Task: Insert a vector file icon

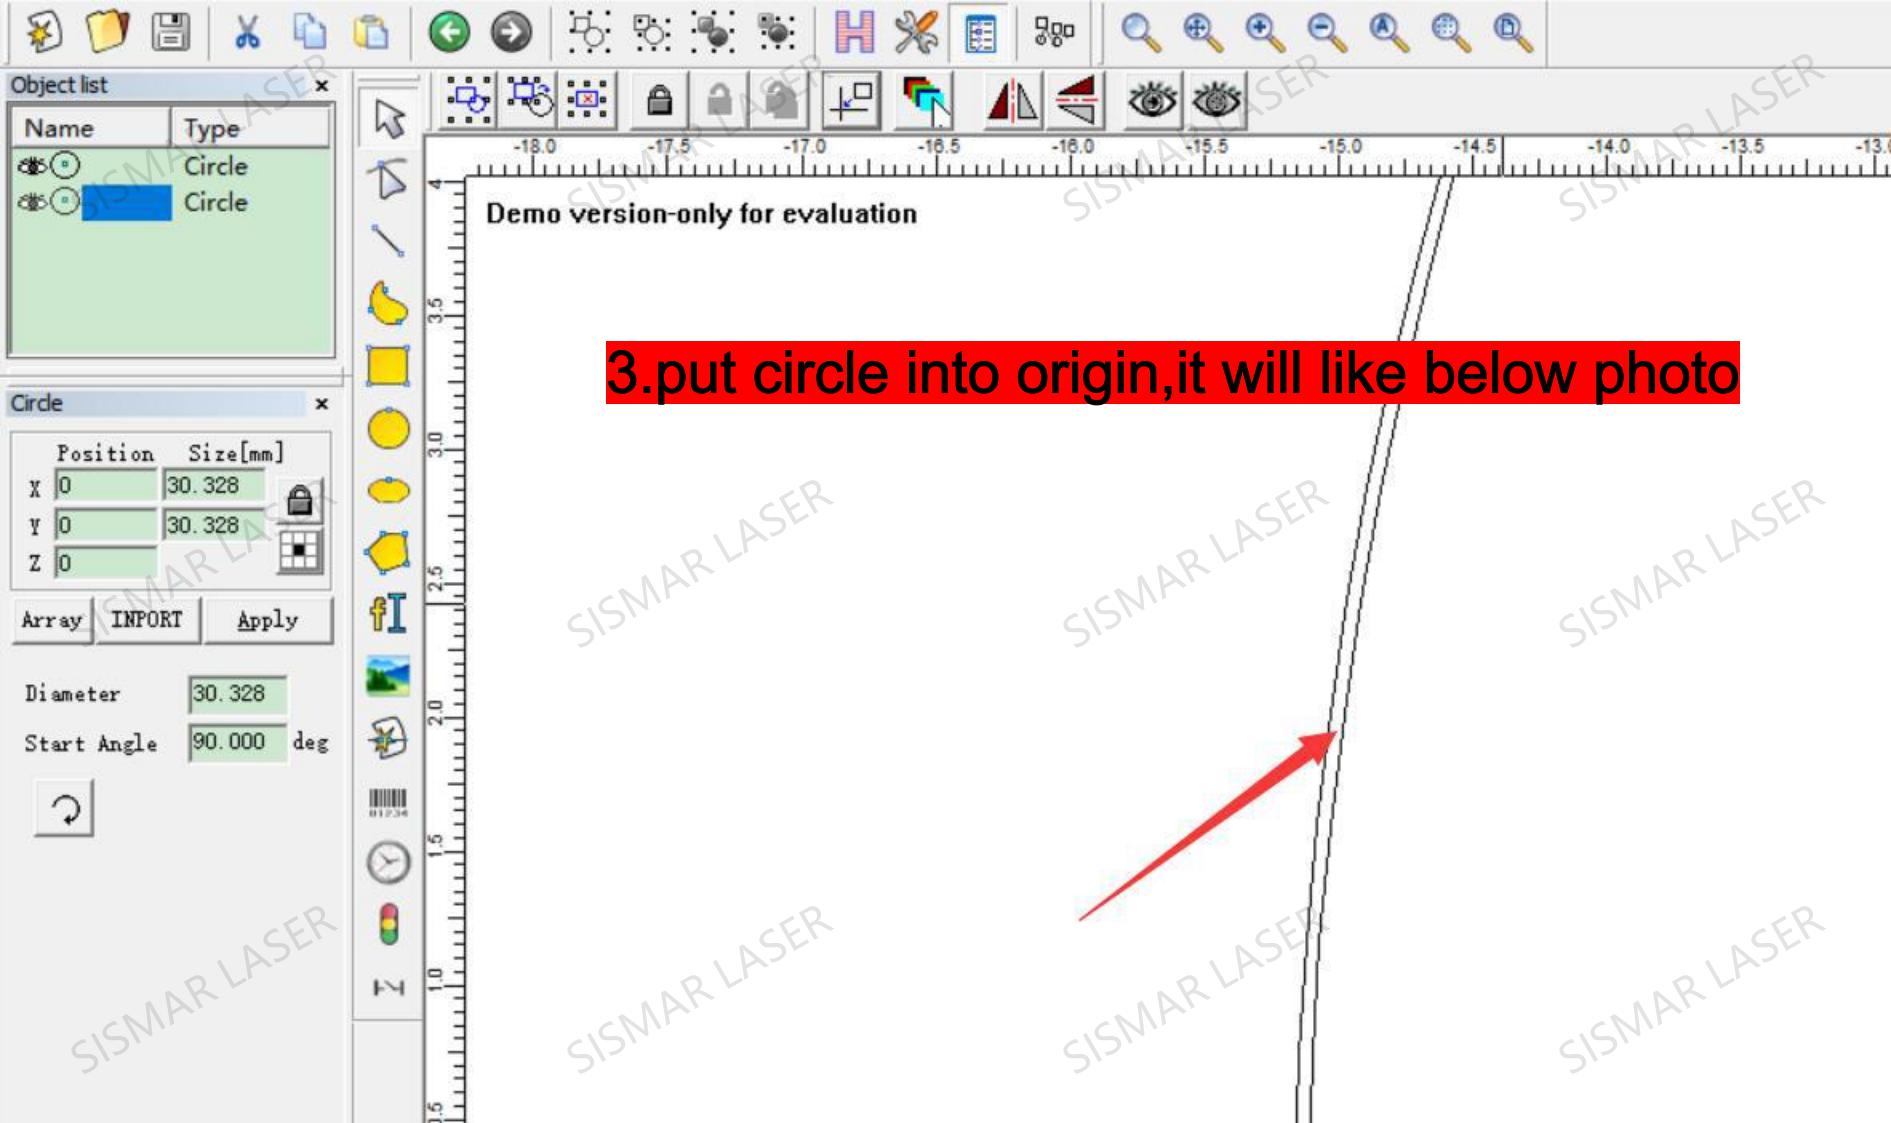Action: point(388,738)
